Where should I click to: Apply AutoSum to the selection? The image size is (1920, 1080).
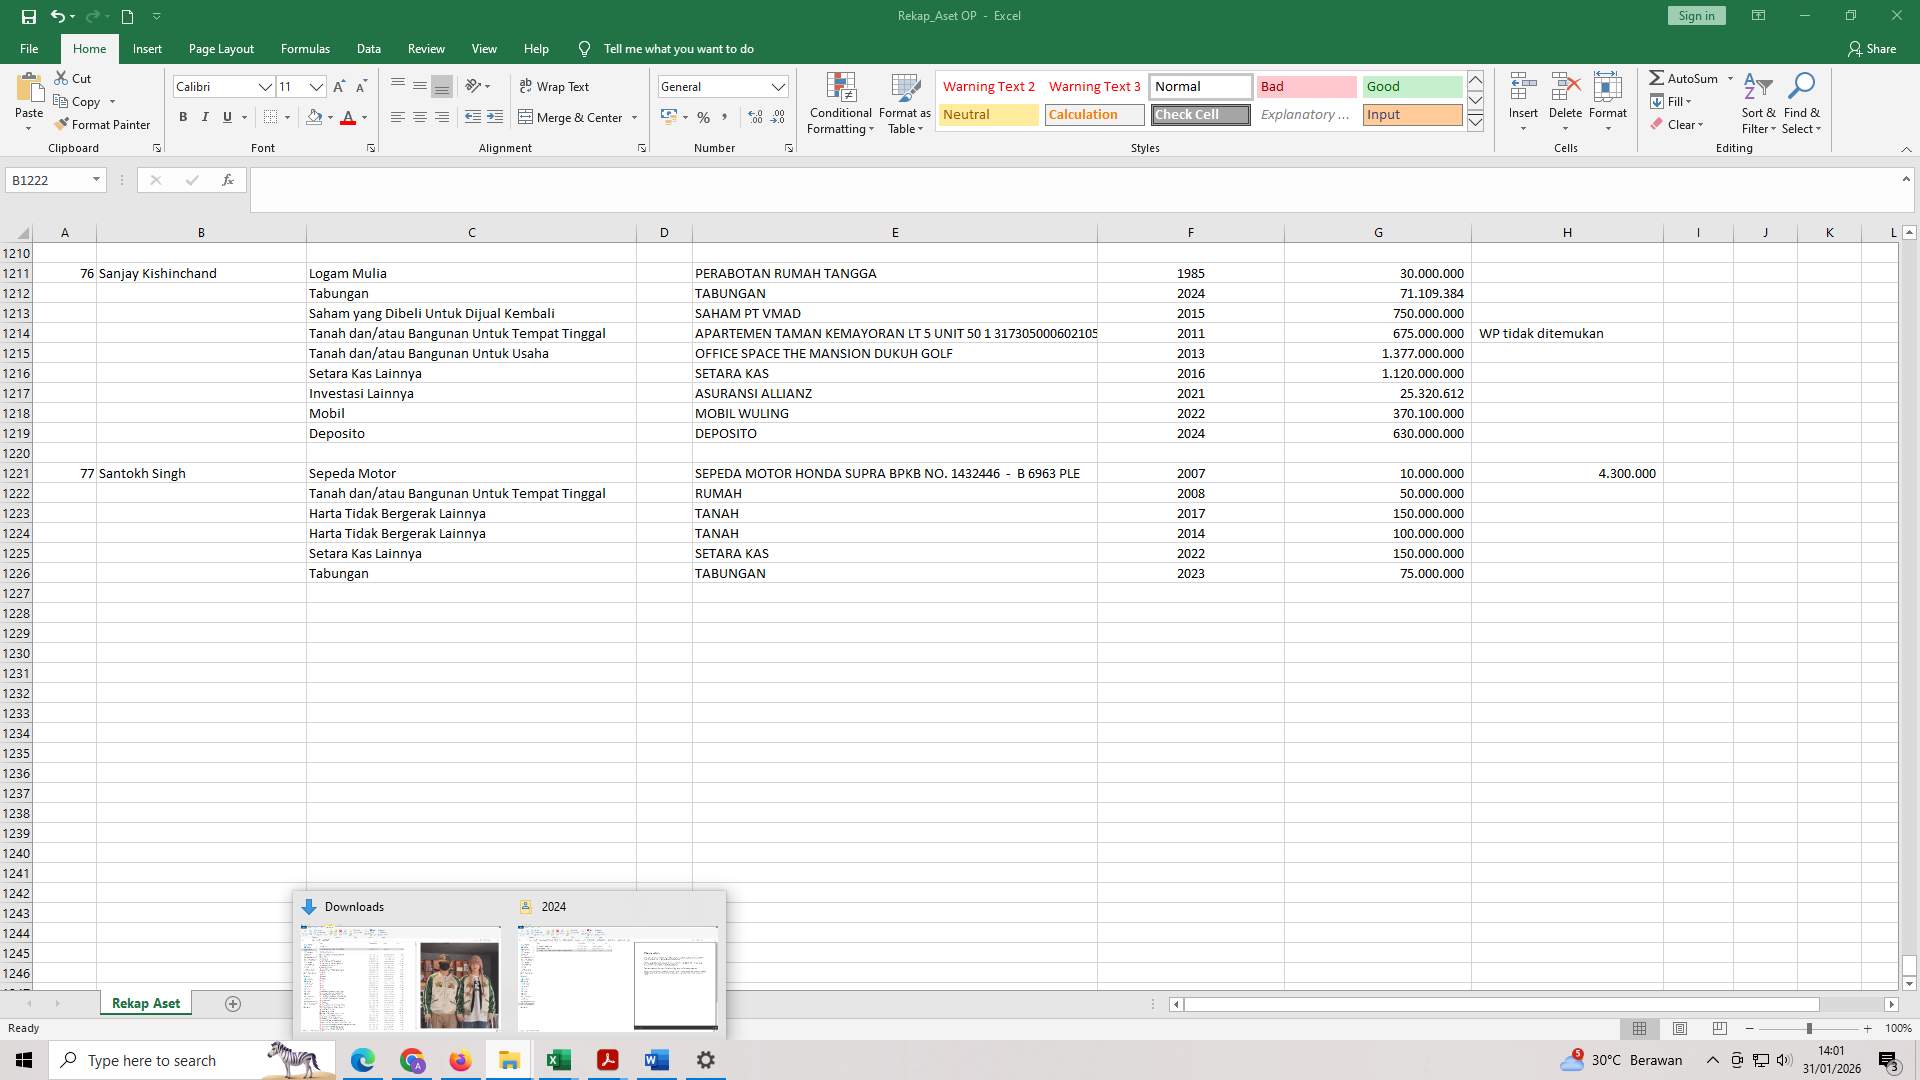pos(1687,77)
